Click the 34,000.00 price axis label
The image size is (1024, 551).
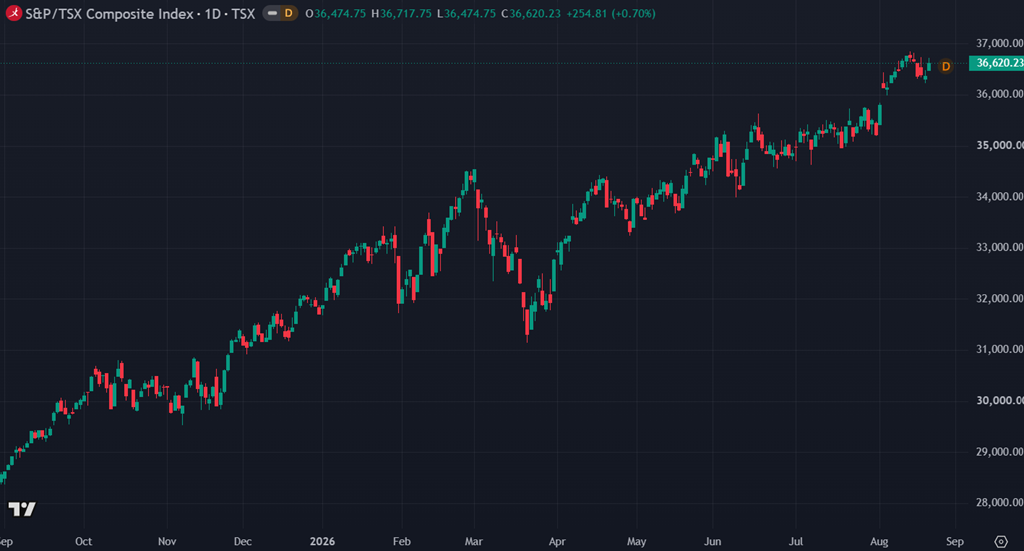pos(999,196)
